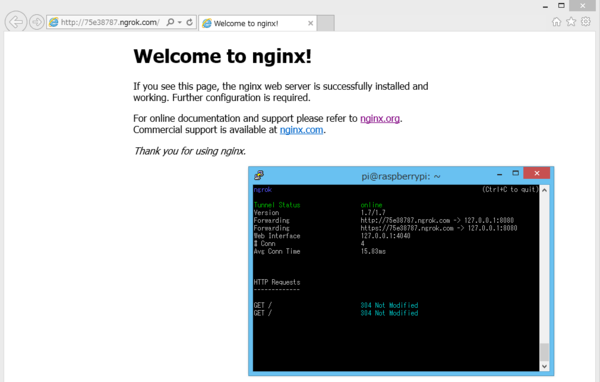Click the '(Ctrl+C to quit)' text
This screenshot has width=600, height=382.
coord(510,189)
